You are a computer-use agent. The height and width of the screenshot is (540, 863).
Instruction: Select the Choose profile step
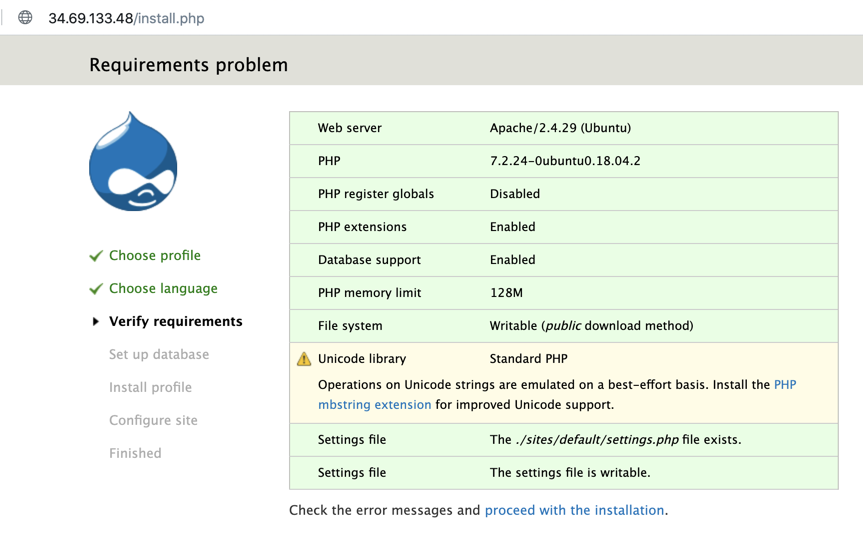(154, 256)
